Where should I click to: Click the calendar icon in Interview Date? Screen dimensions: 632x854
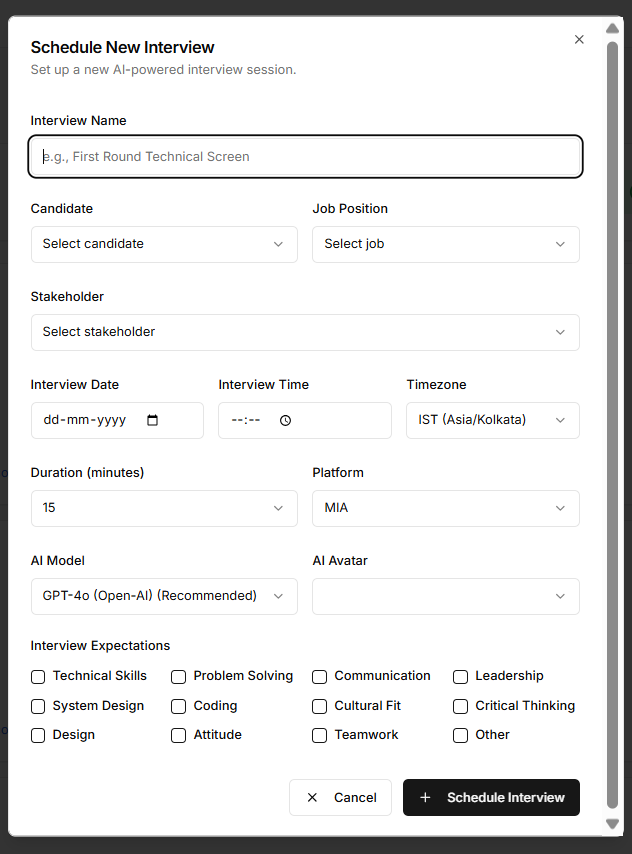click(x=153, y=420)
